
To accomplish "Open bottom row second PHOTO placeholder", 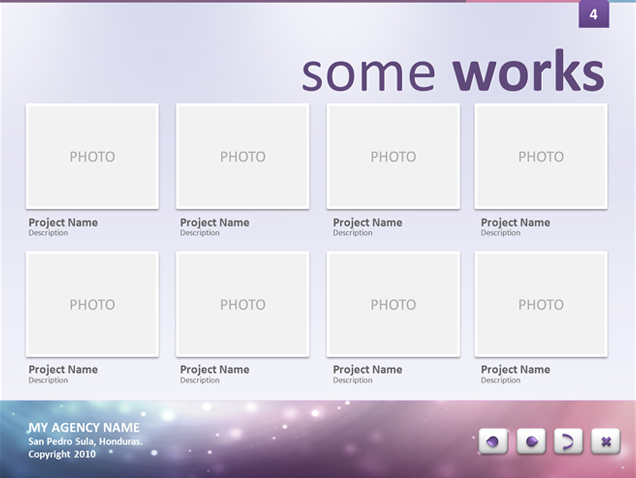I will pos(243,304).
